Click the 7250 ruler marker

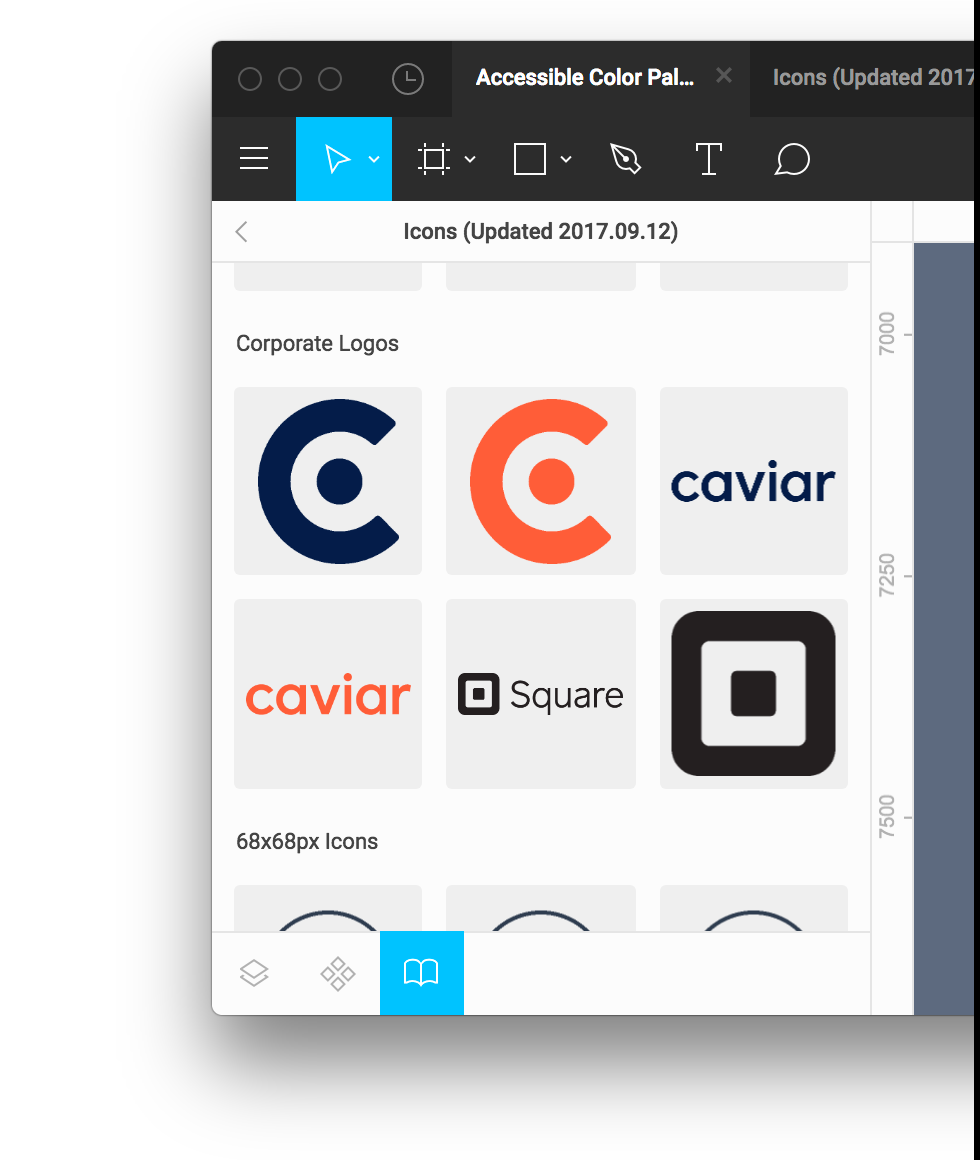point(887,576)
